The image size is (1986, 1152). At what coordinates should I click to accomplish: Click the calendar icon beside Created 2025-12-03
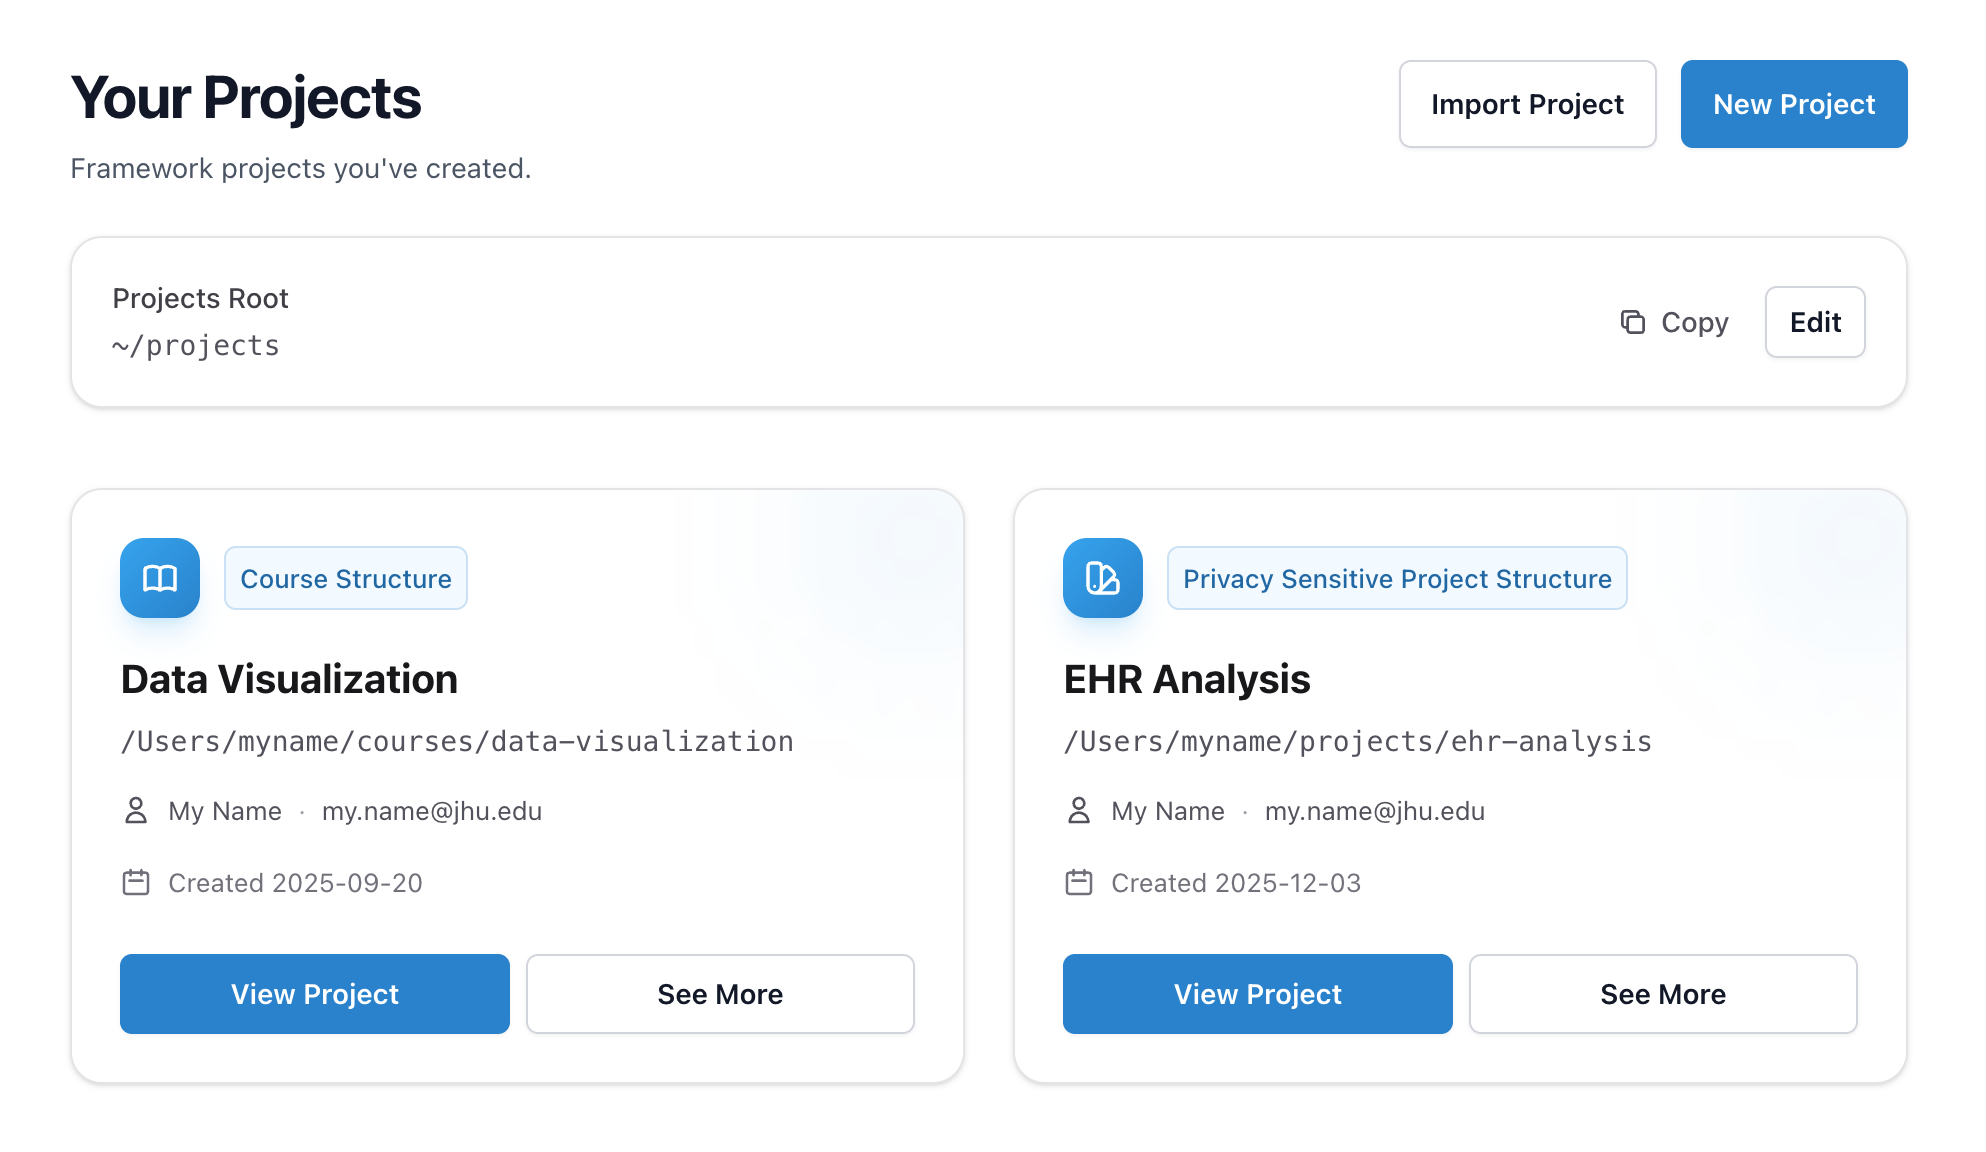click(x=1079, y=882)
